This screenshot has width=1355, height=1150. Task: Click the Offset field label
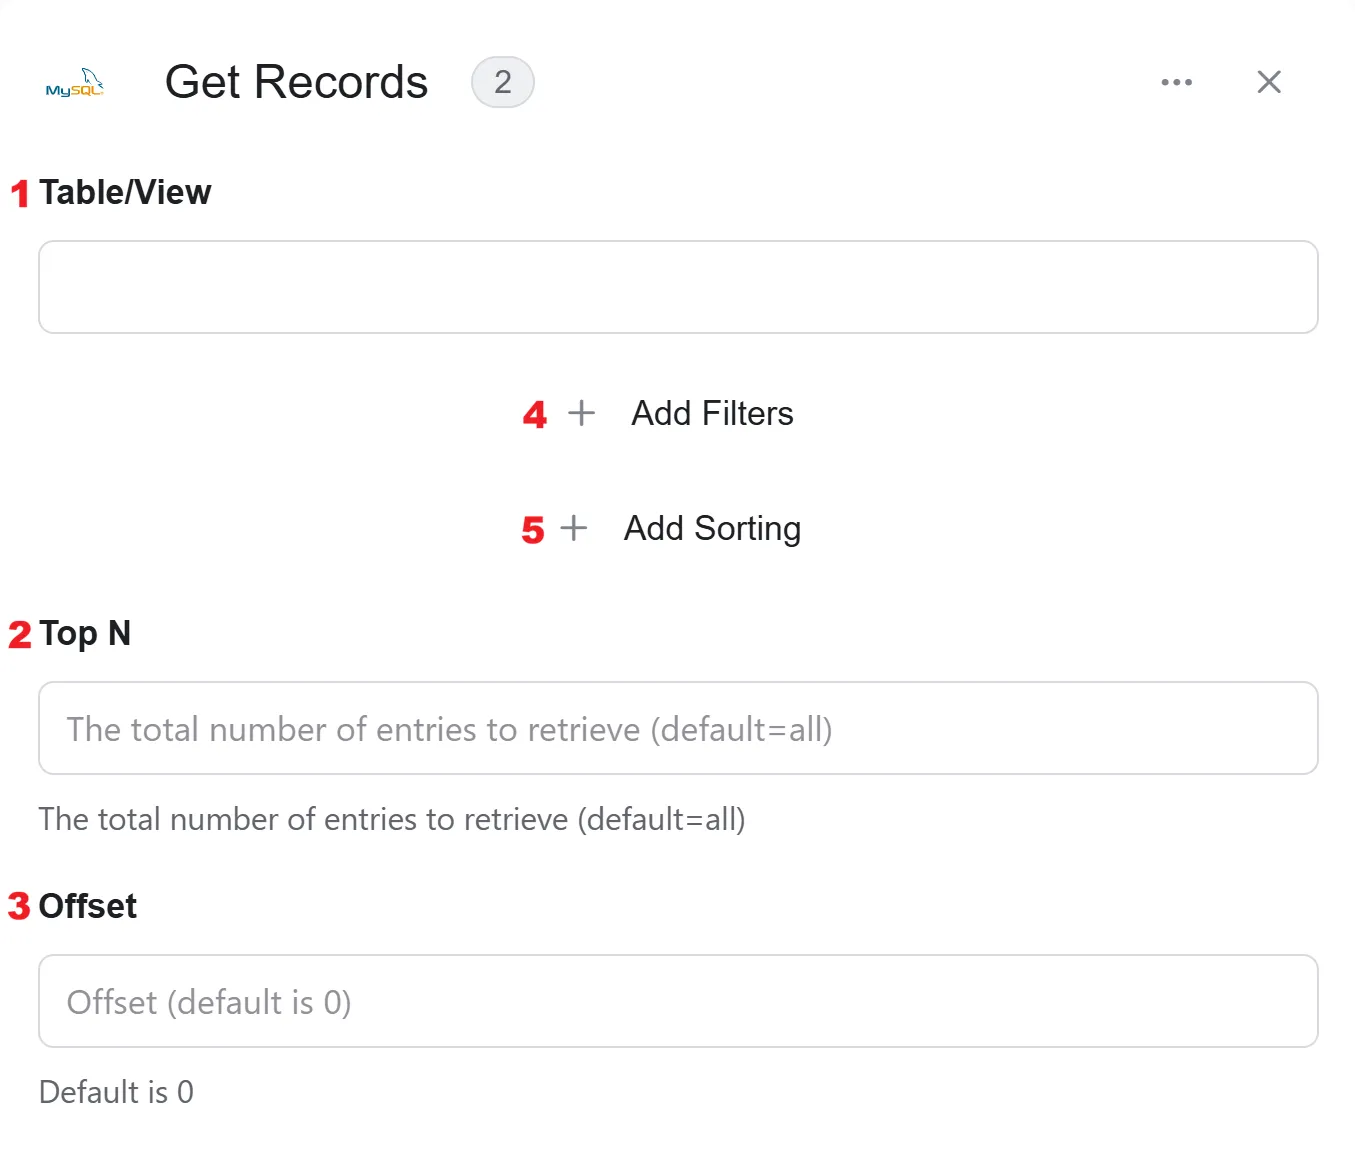click(88, 906)
